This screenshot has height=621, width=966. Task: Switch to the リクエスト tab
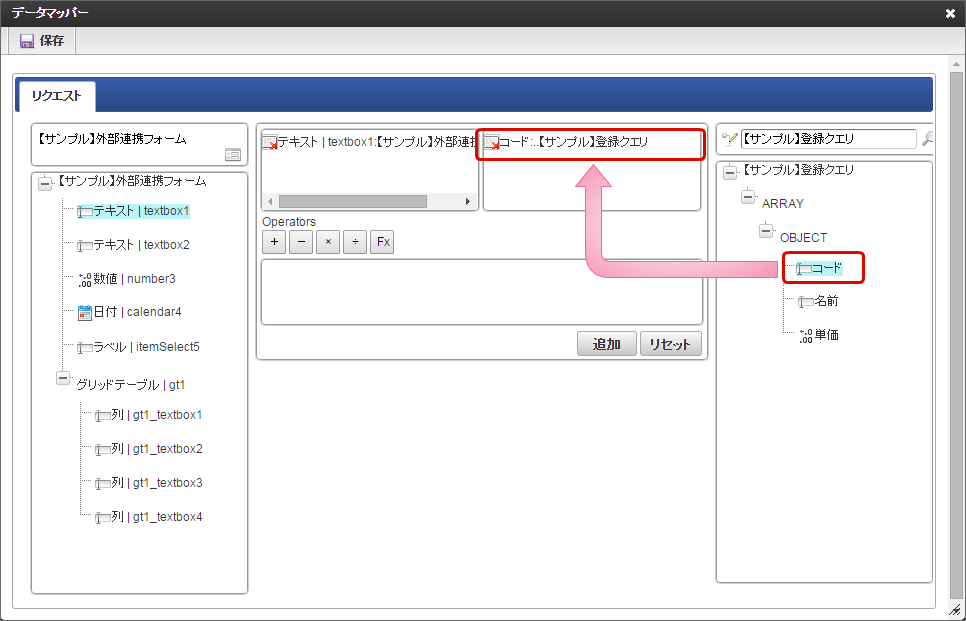56,95
